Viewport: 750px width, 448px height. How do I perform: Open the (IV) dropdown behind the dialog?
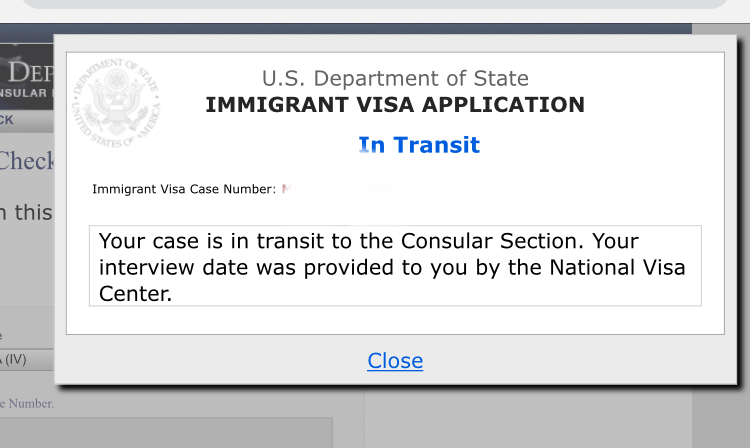coord(27,360)
